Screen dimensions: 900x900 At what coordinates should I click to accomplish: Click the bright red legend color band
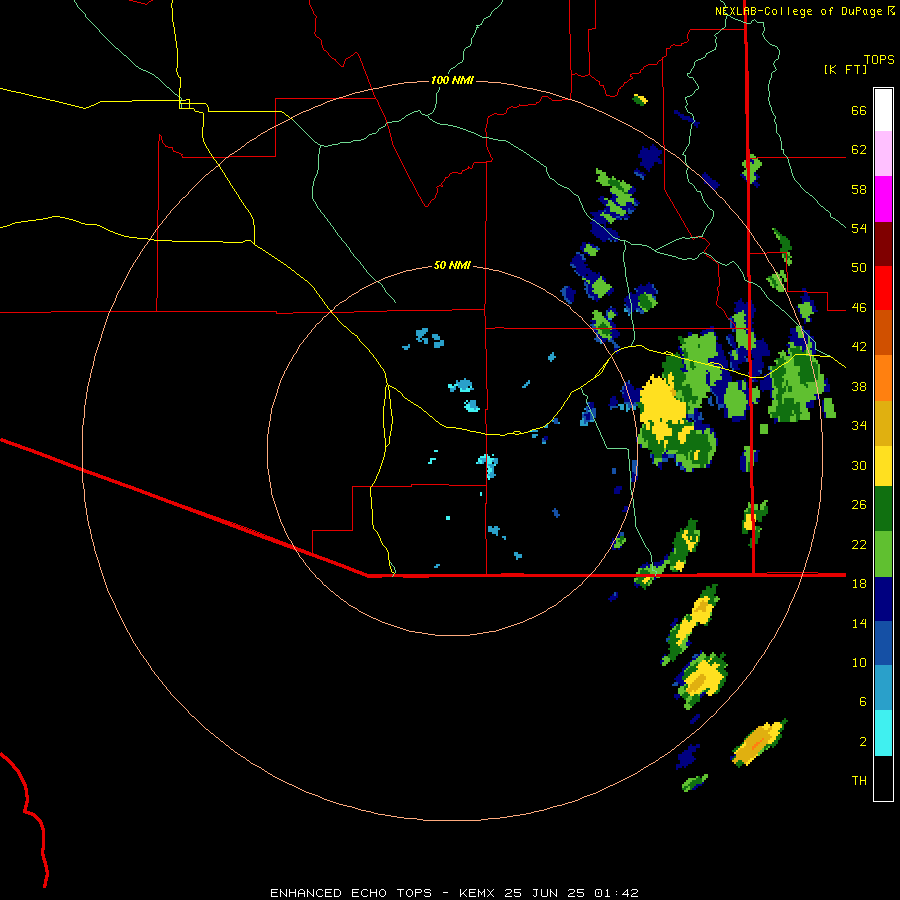tap(883, 288)
